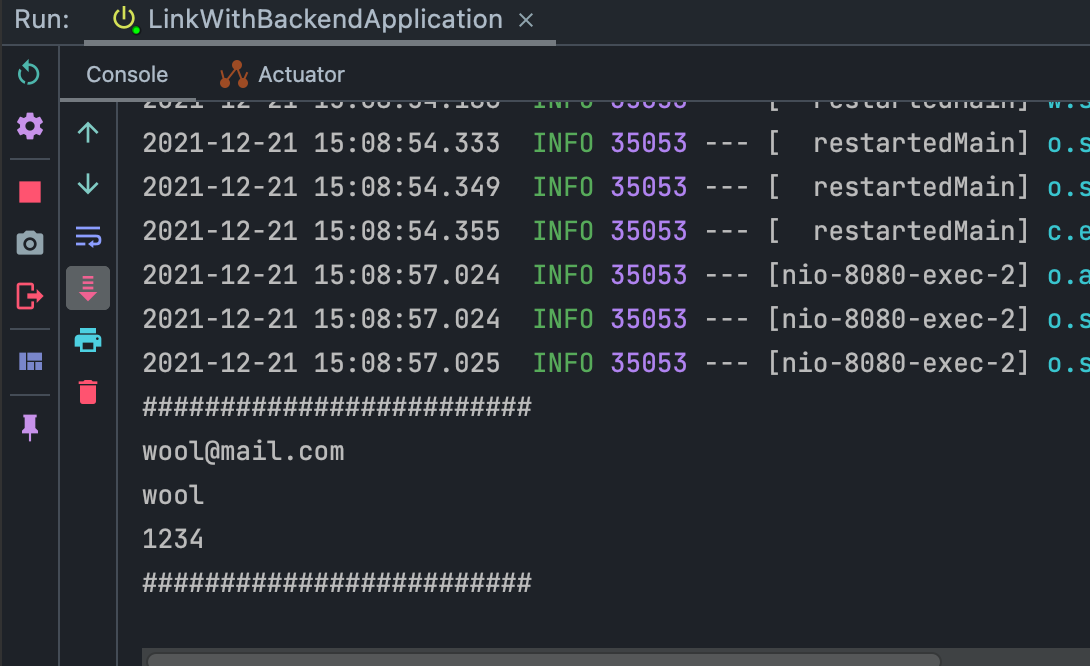Click the Exit application icon

(29, 295)
